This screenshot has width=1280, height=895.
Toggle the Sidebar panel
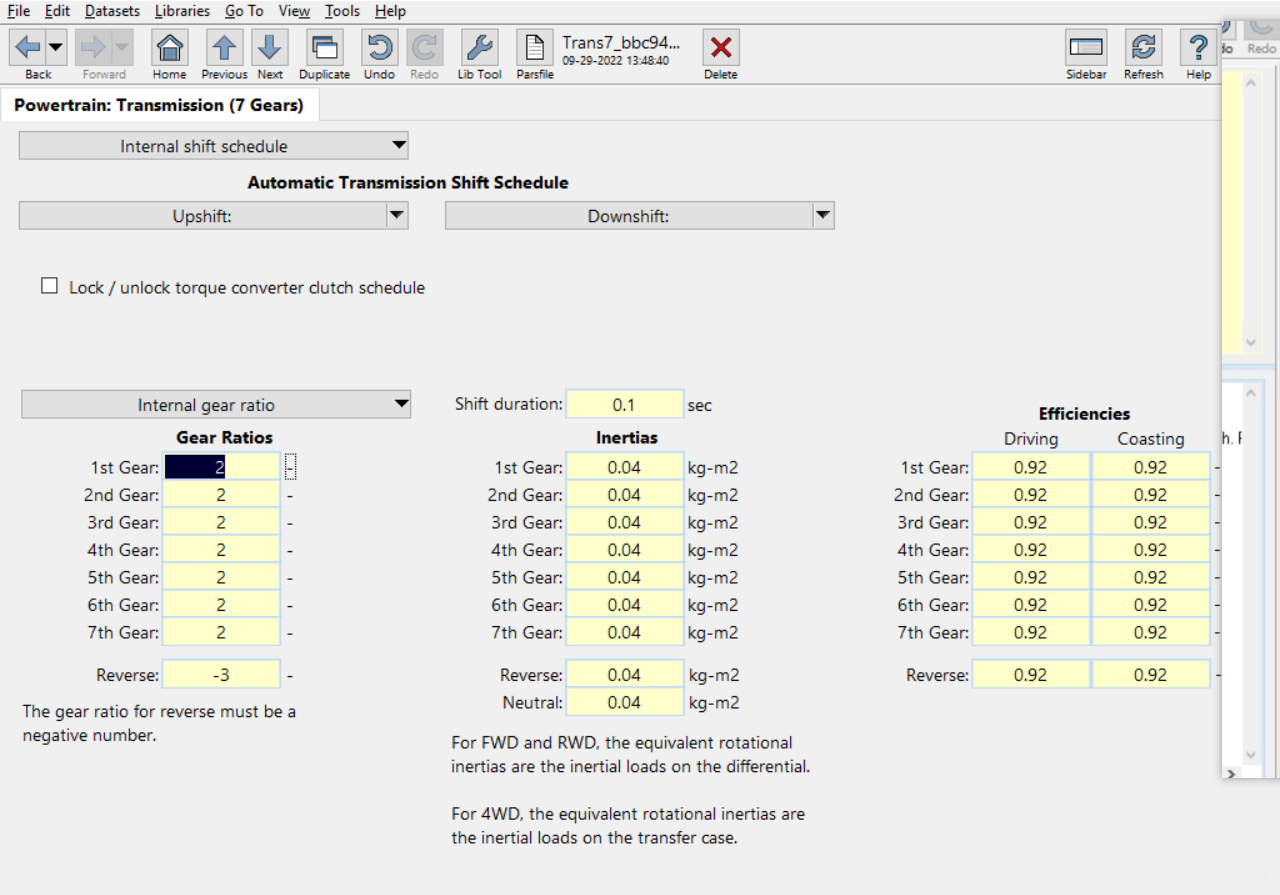[x=1086, y=48]
